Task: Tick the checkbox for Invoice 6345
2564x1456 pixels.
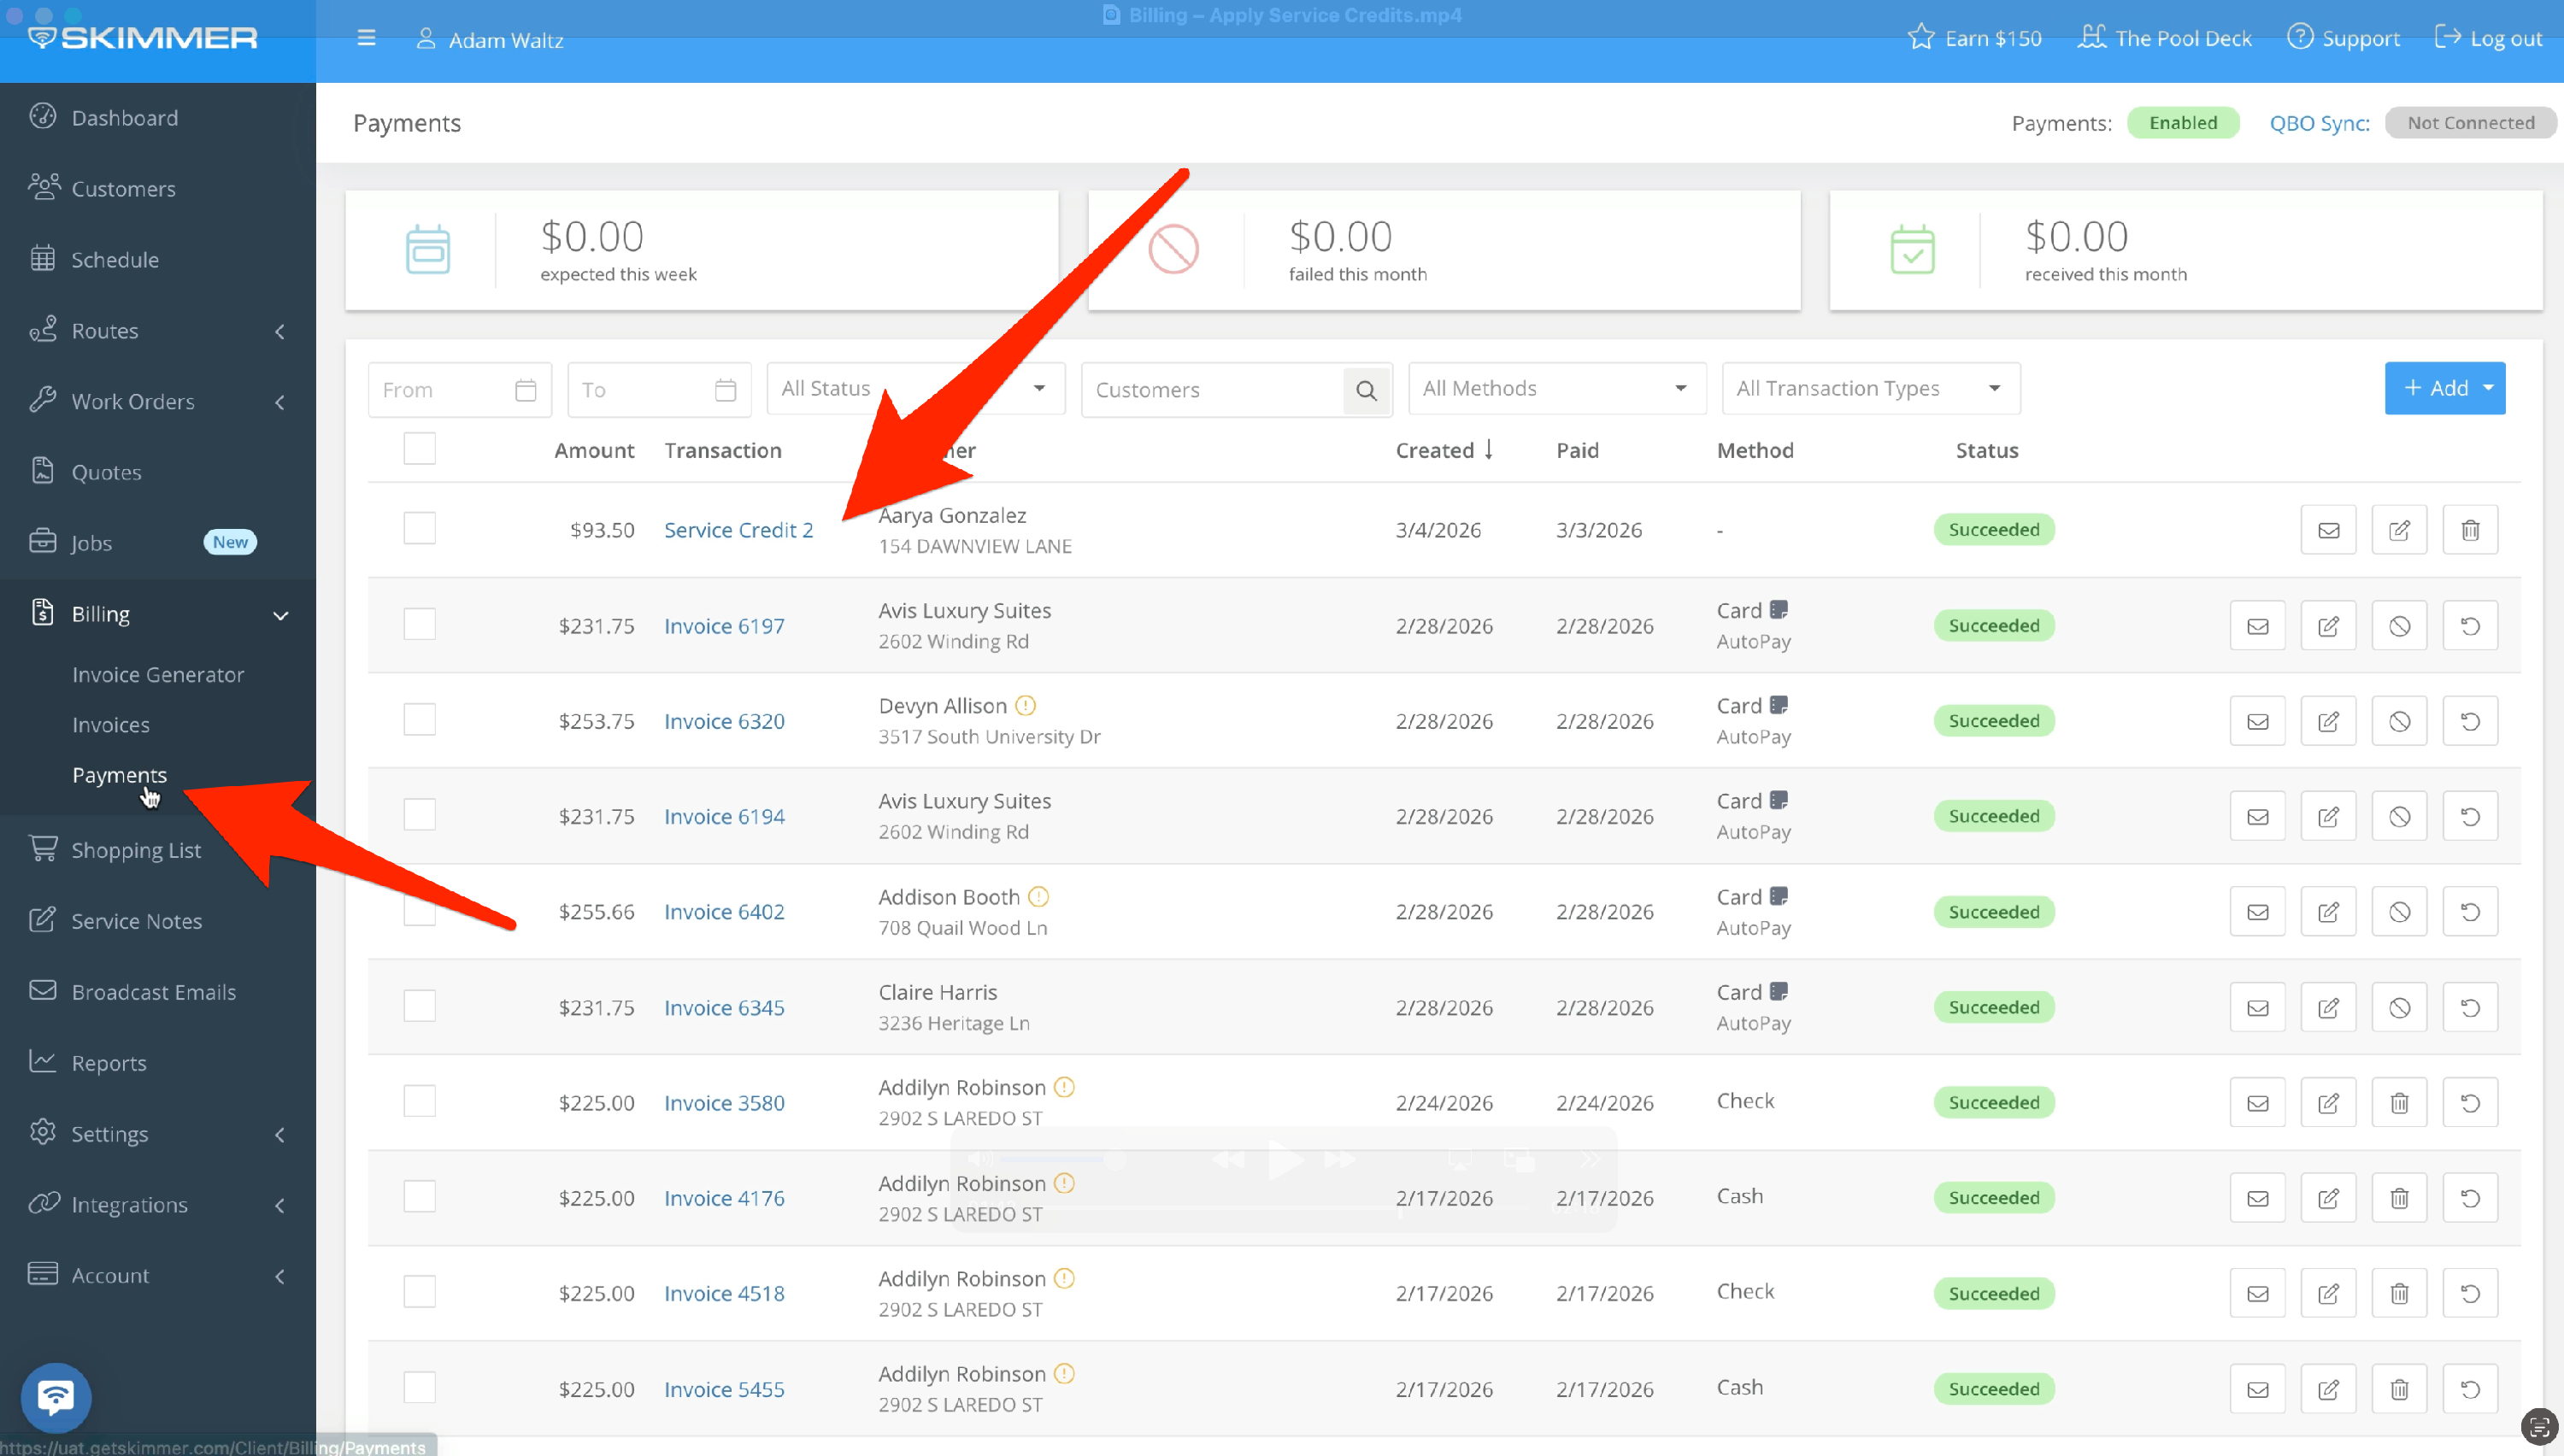Action: coord(419,1006)
